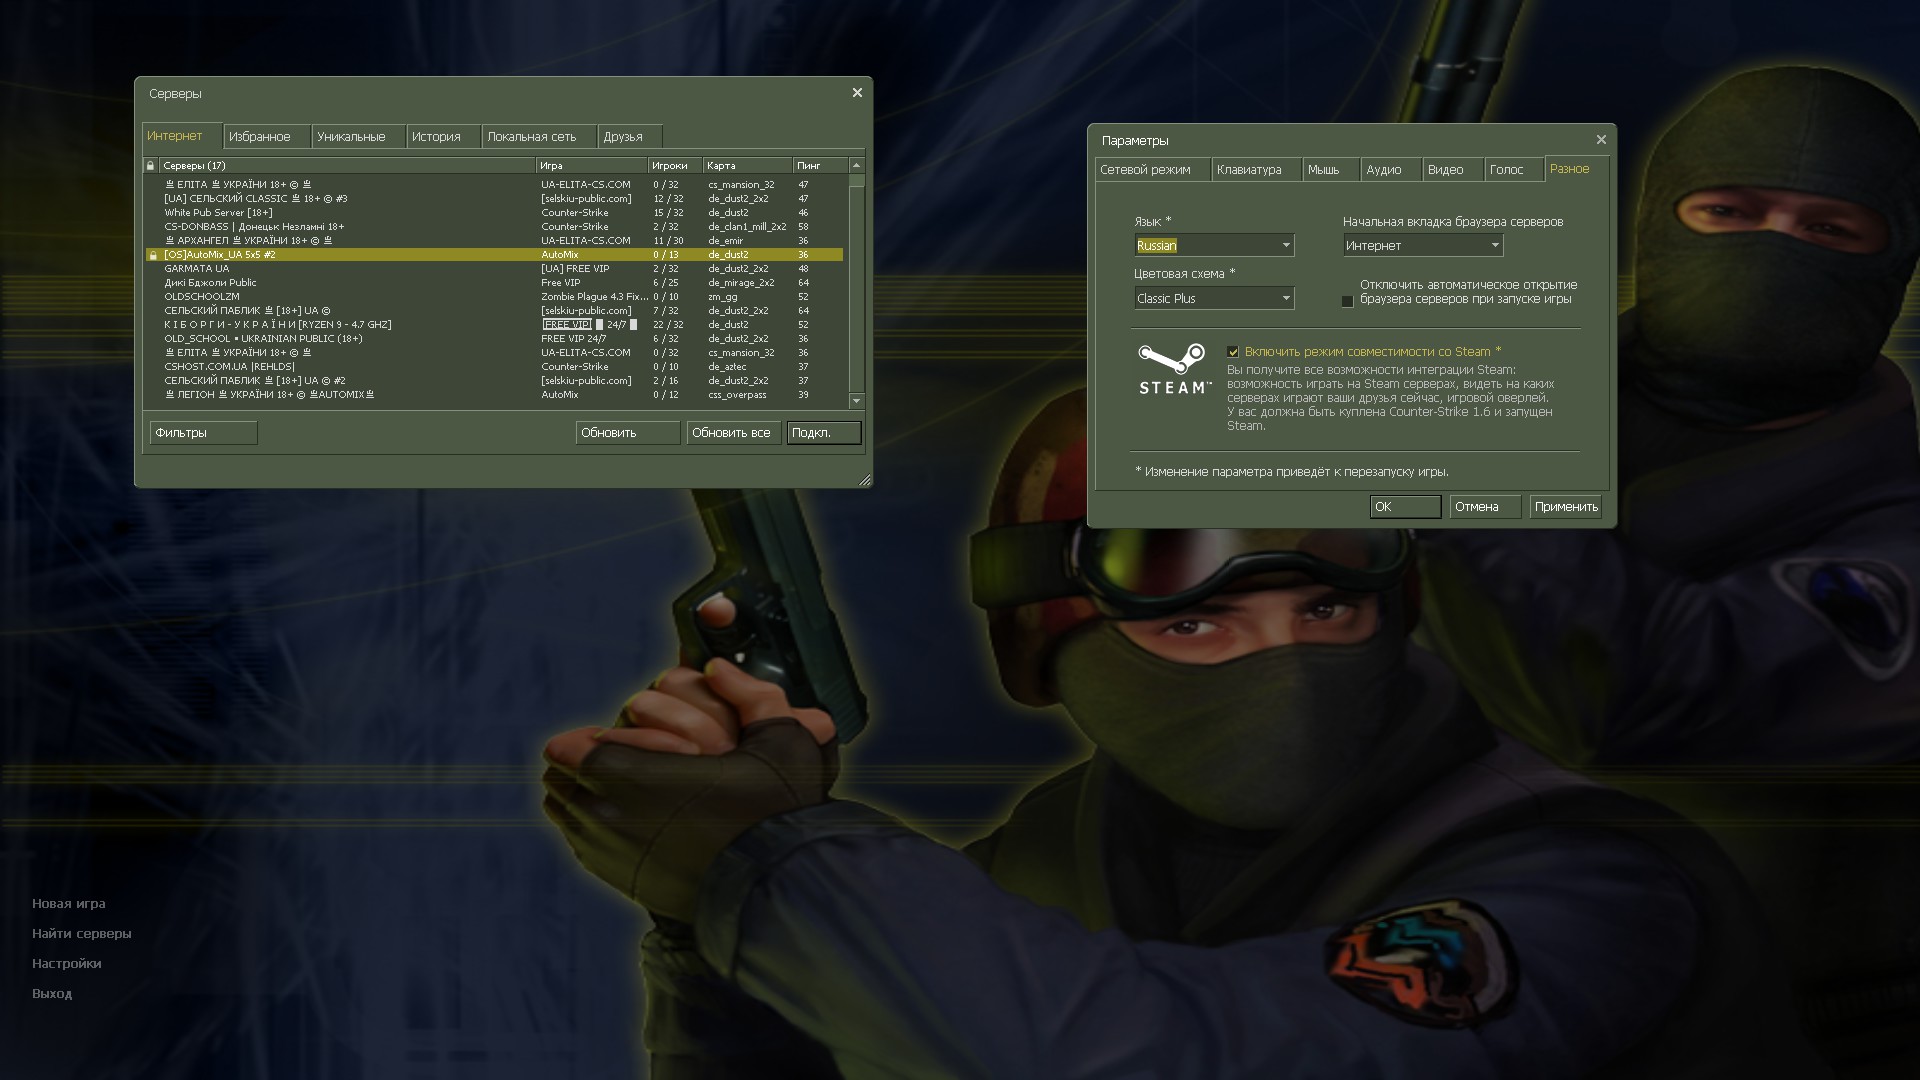The height and width of the screenshot is (1080, 1920).
Task: Click the Фильтры button
Action: [x=203, y=432]
